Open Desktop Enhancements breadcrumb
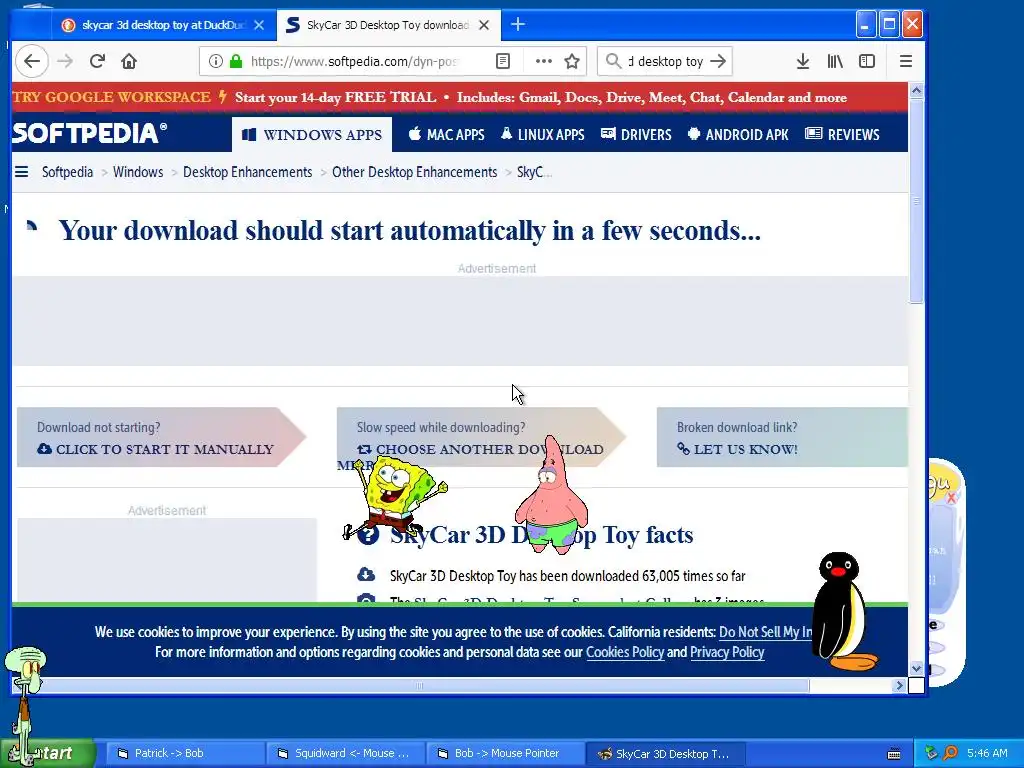 click(248, 172)
